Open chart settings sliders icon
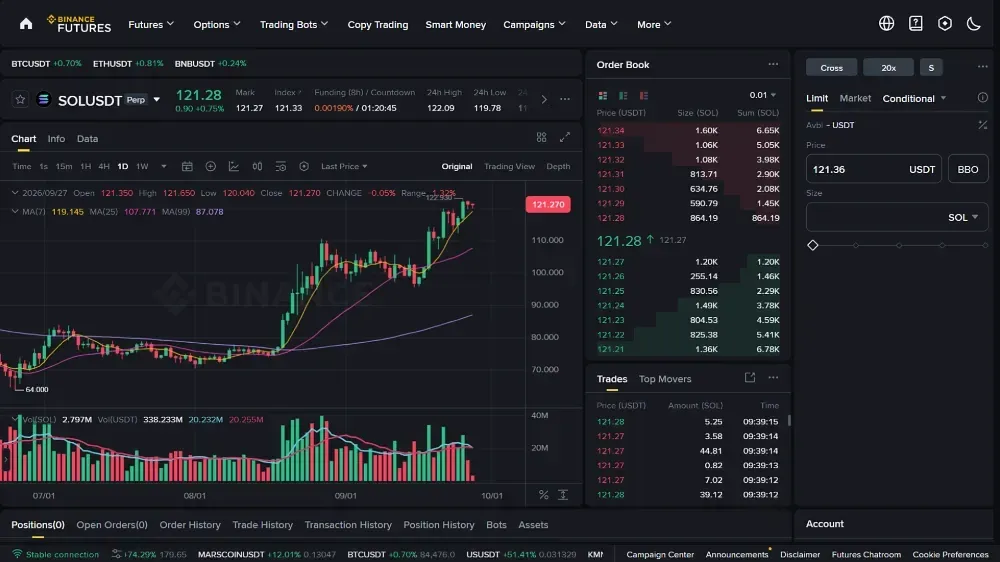 click(281, 166)
